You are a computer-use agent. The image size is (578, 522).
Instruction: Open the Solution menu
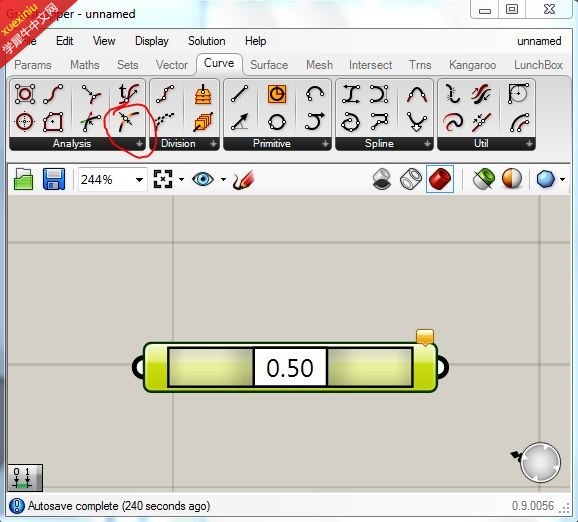206,41
